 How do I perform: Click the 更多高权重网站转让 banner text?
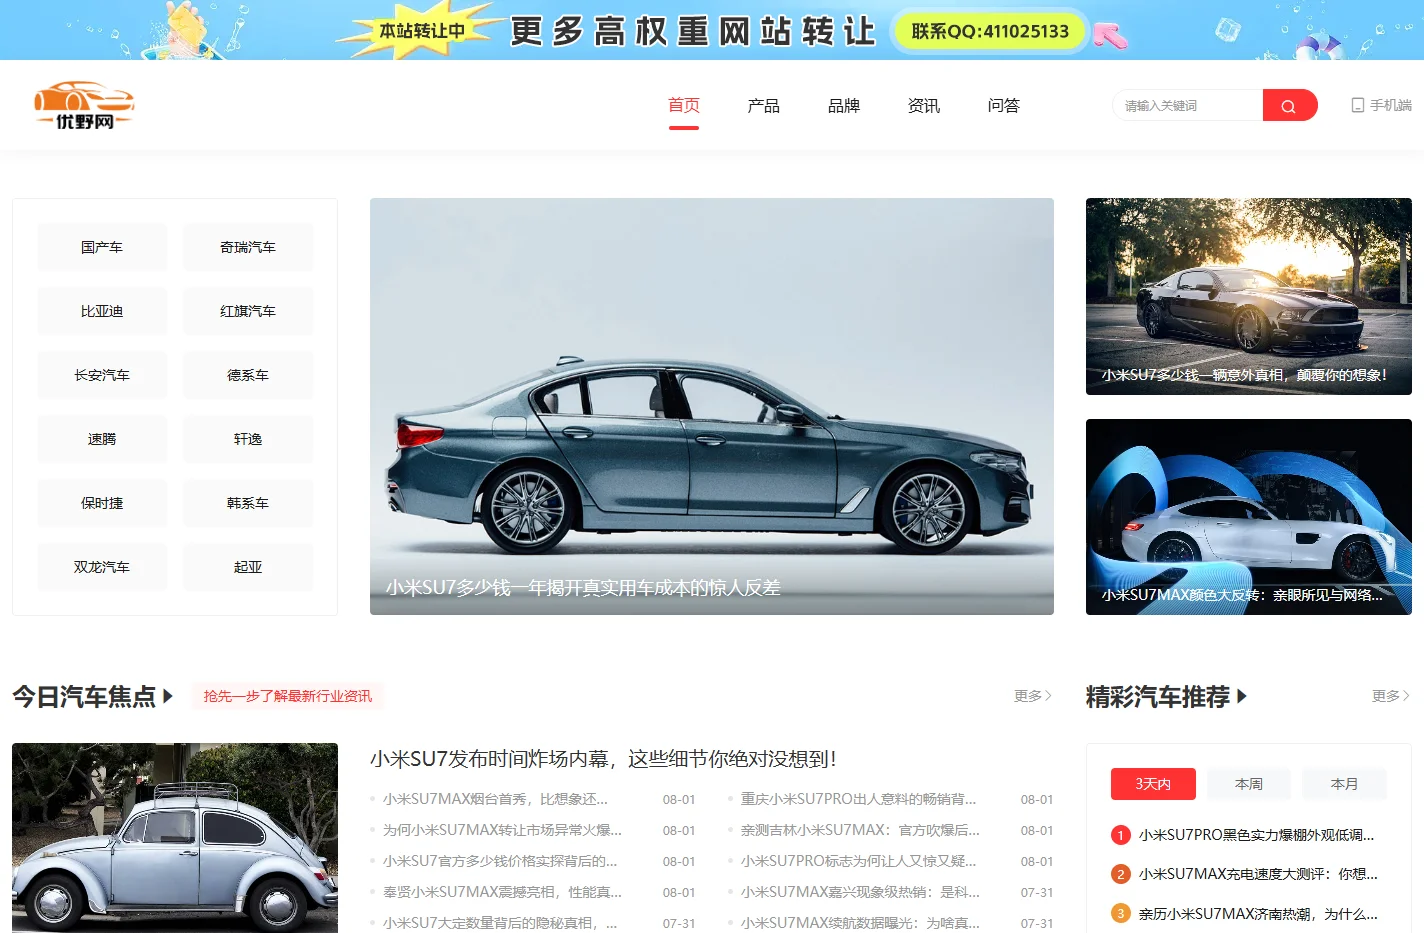[693, 31]
